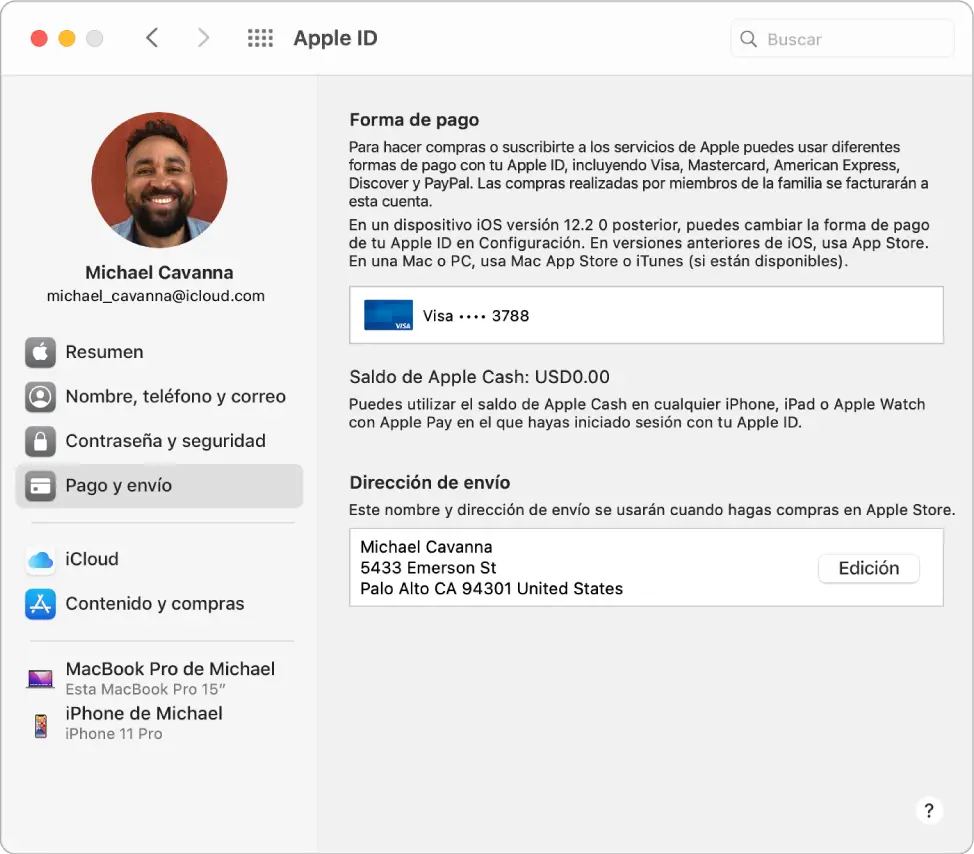Viewport: 974px width, 854px height.
Task: Open Nombre, teléfono y correo
Action: pos(159,397)
